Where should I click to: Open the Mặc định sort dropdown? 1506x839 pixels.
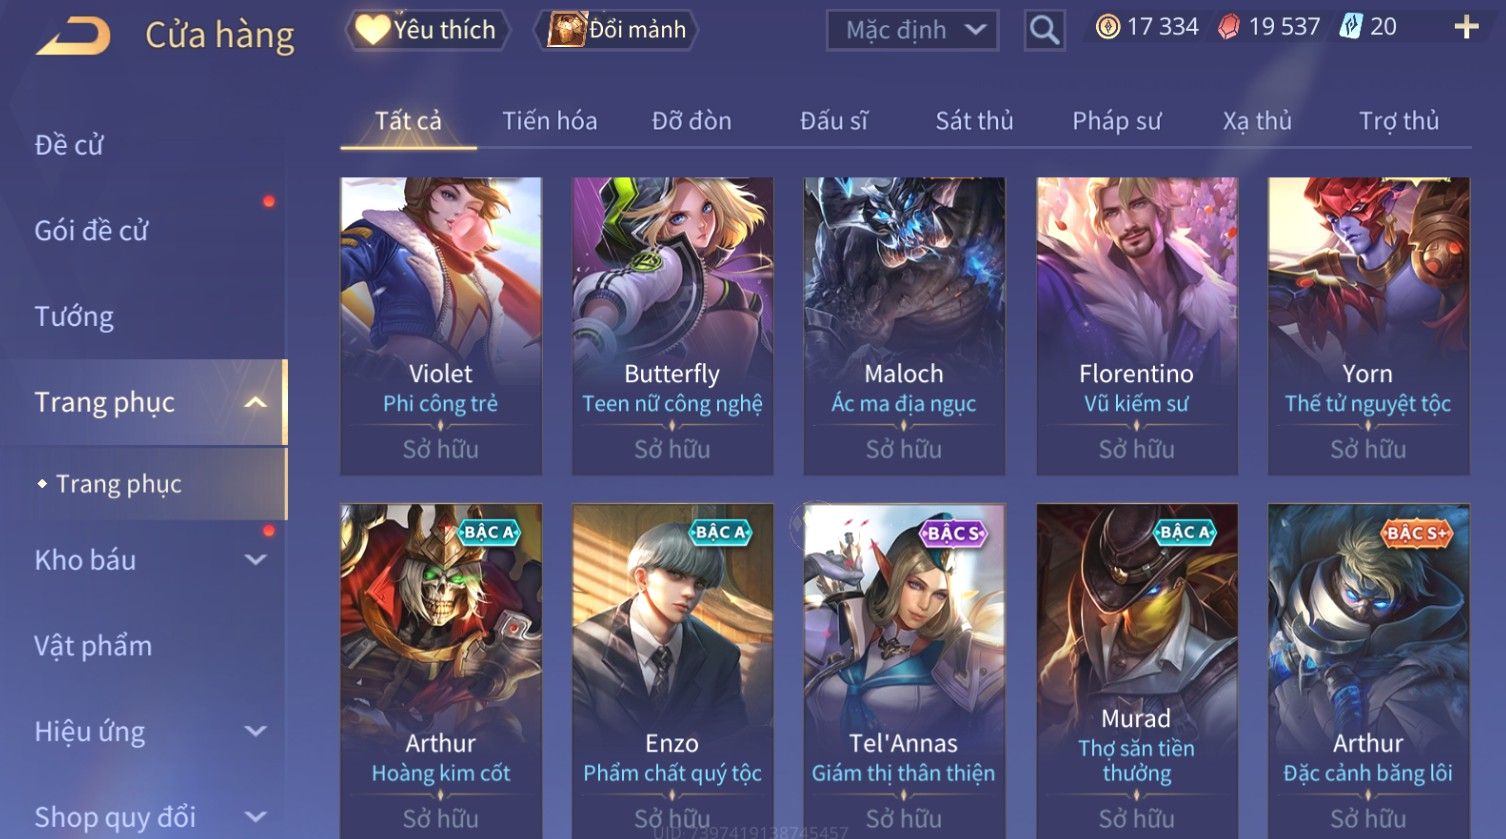point(913,30)
